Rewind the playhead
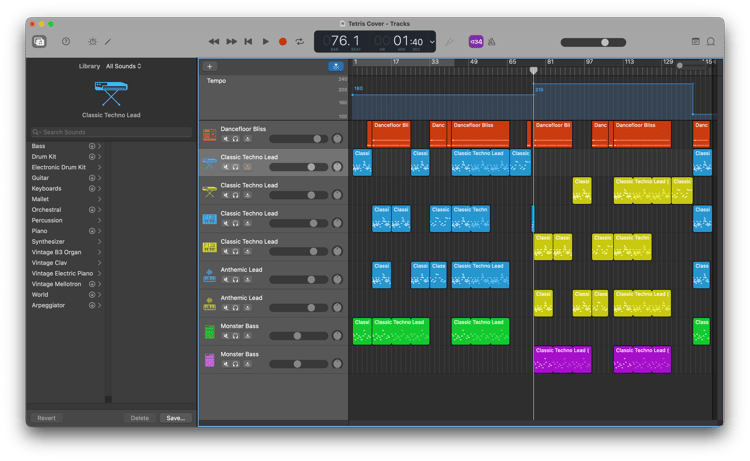 click(214, 42)
